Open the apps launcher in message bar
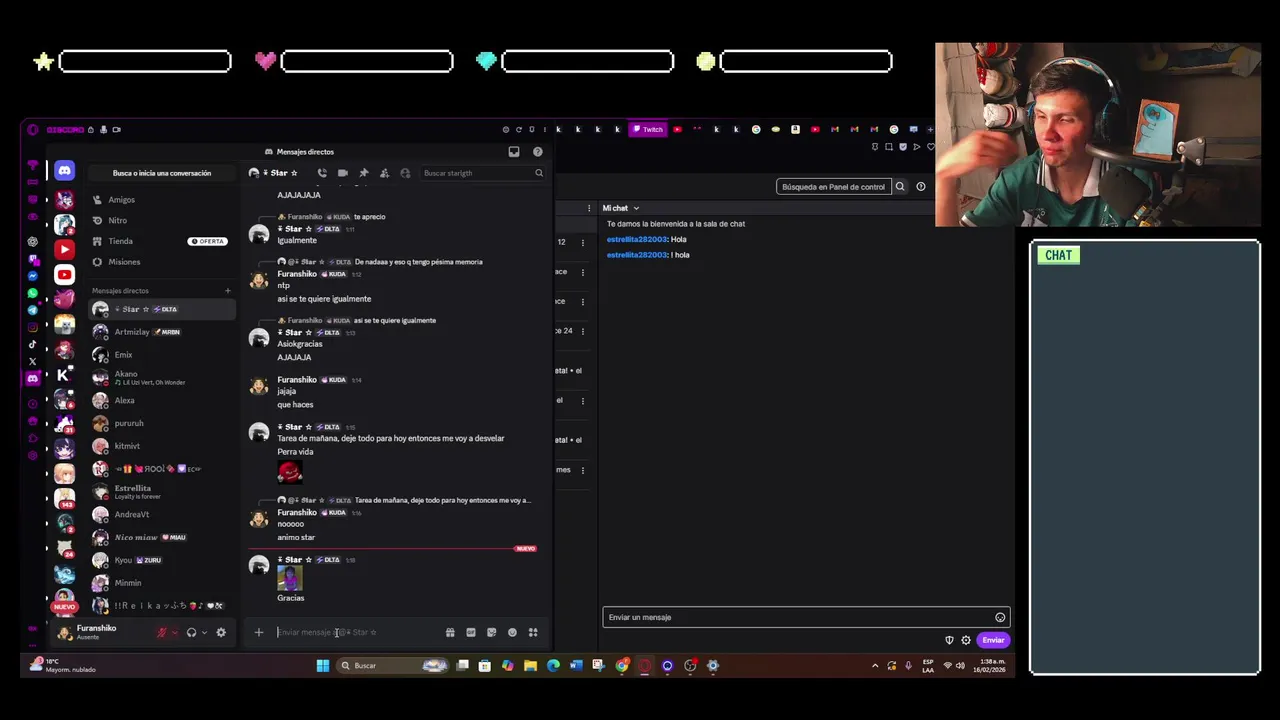This screenshot has height=720, width=1280. 533,632
